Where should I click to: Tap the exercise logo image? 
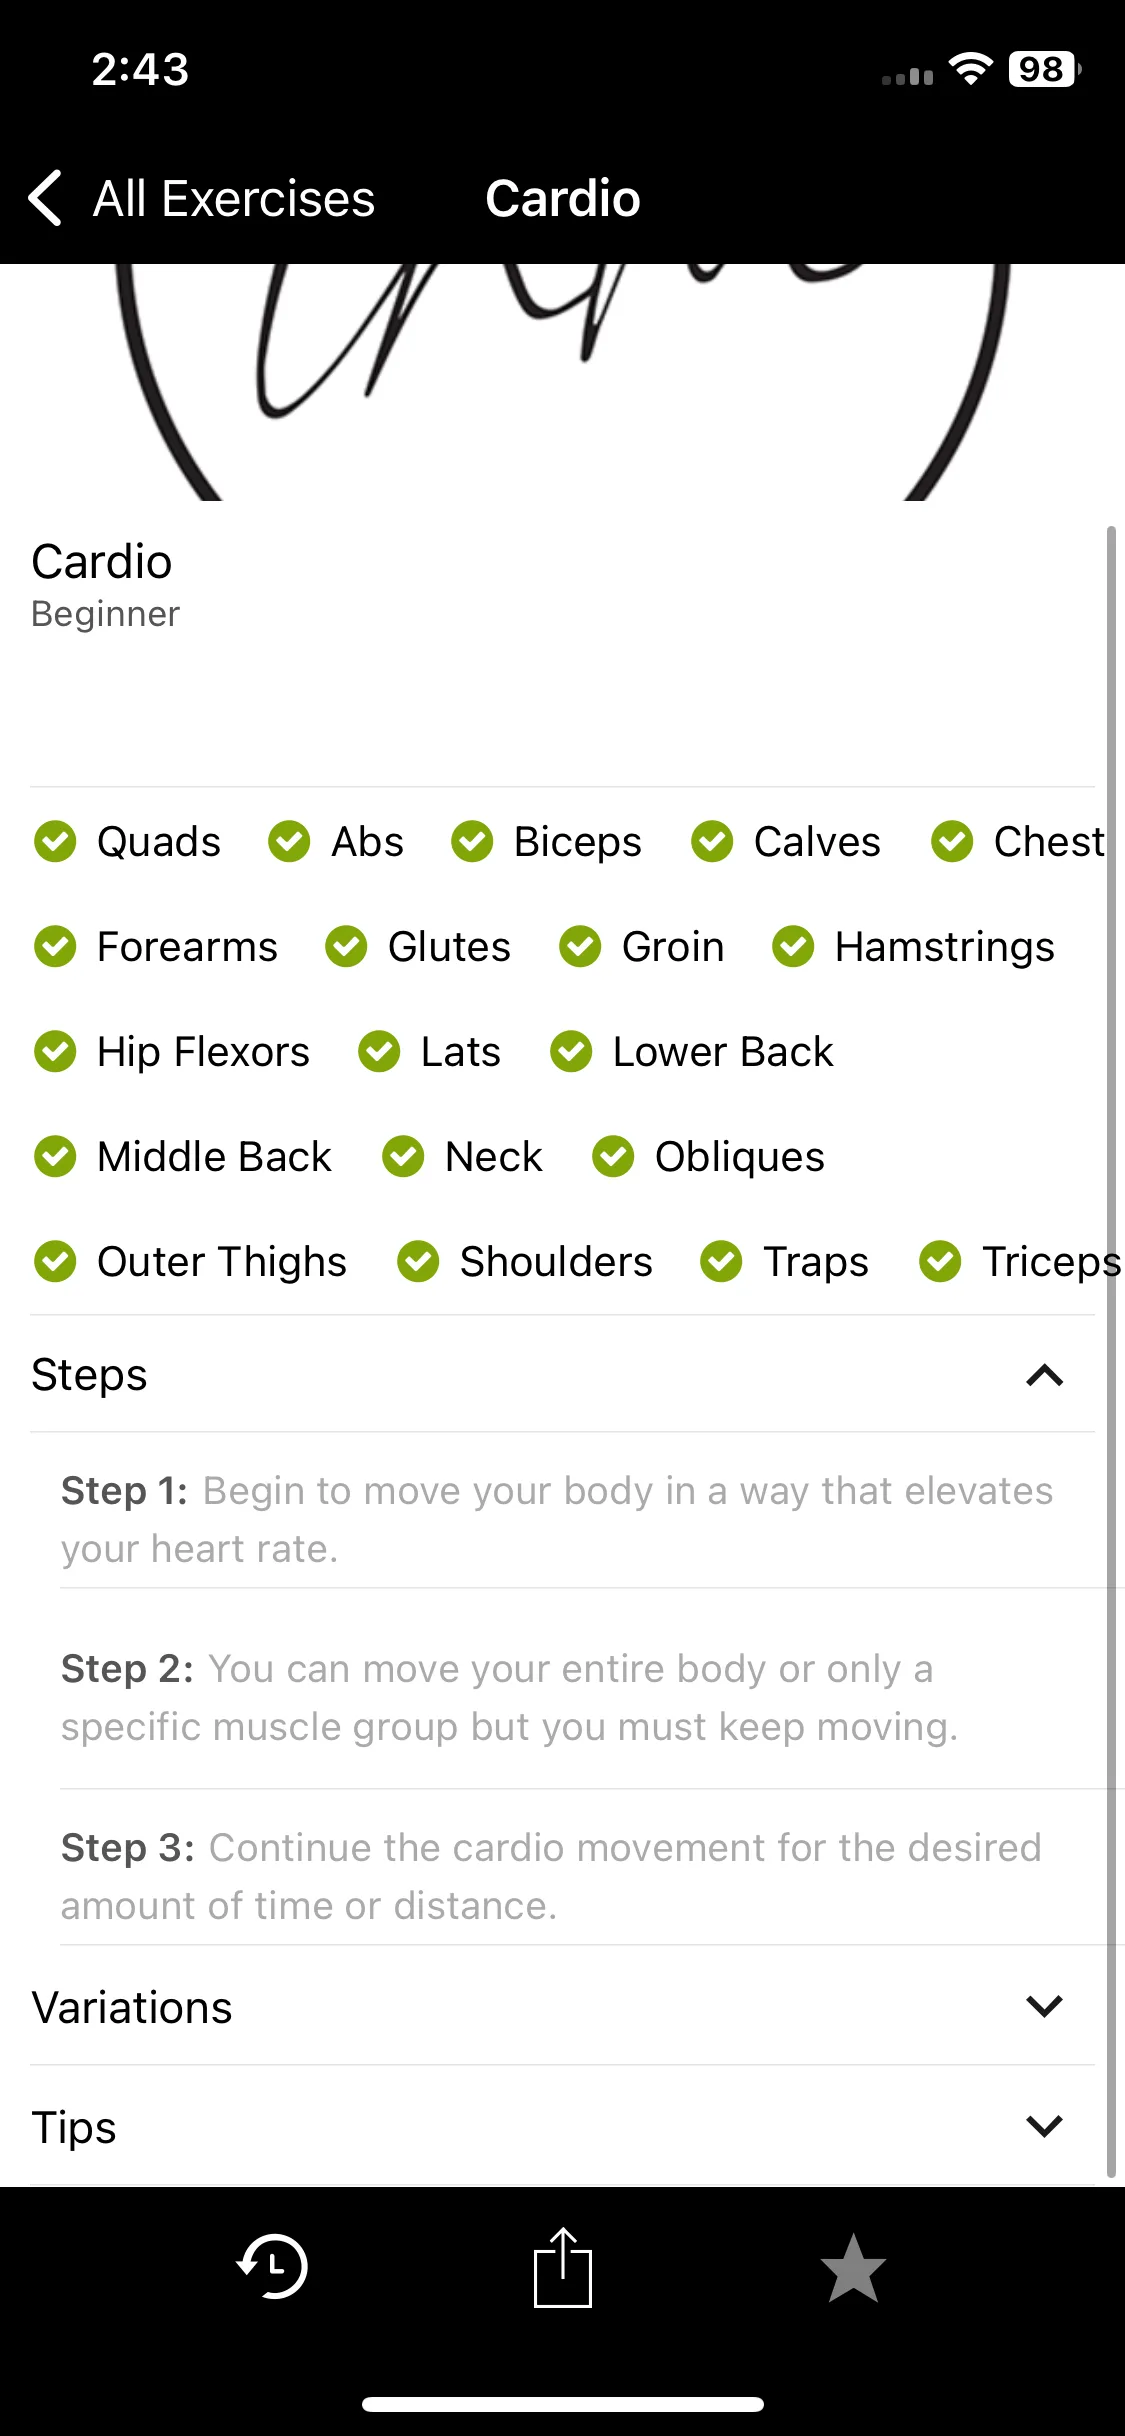click(x=562, y=382)
